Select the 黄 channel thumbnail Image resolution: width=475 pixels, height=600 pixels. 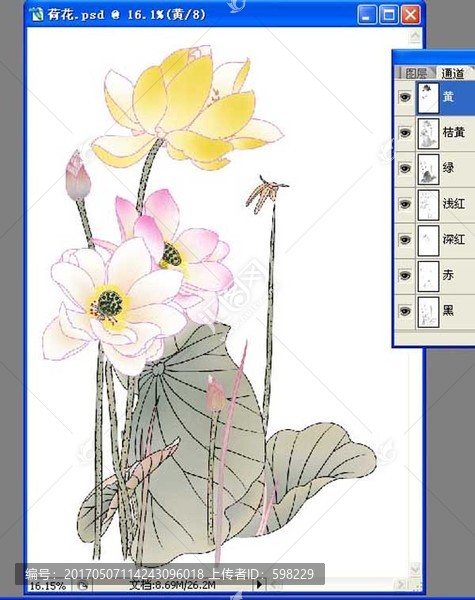(428, 98)
